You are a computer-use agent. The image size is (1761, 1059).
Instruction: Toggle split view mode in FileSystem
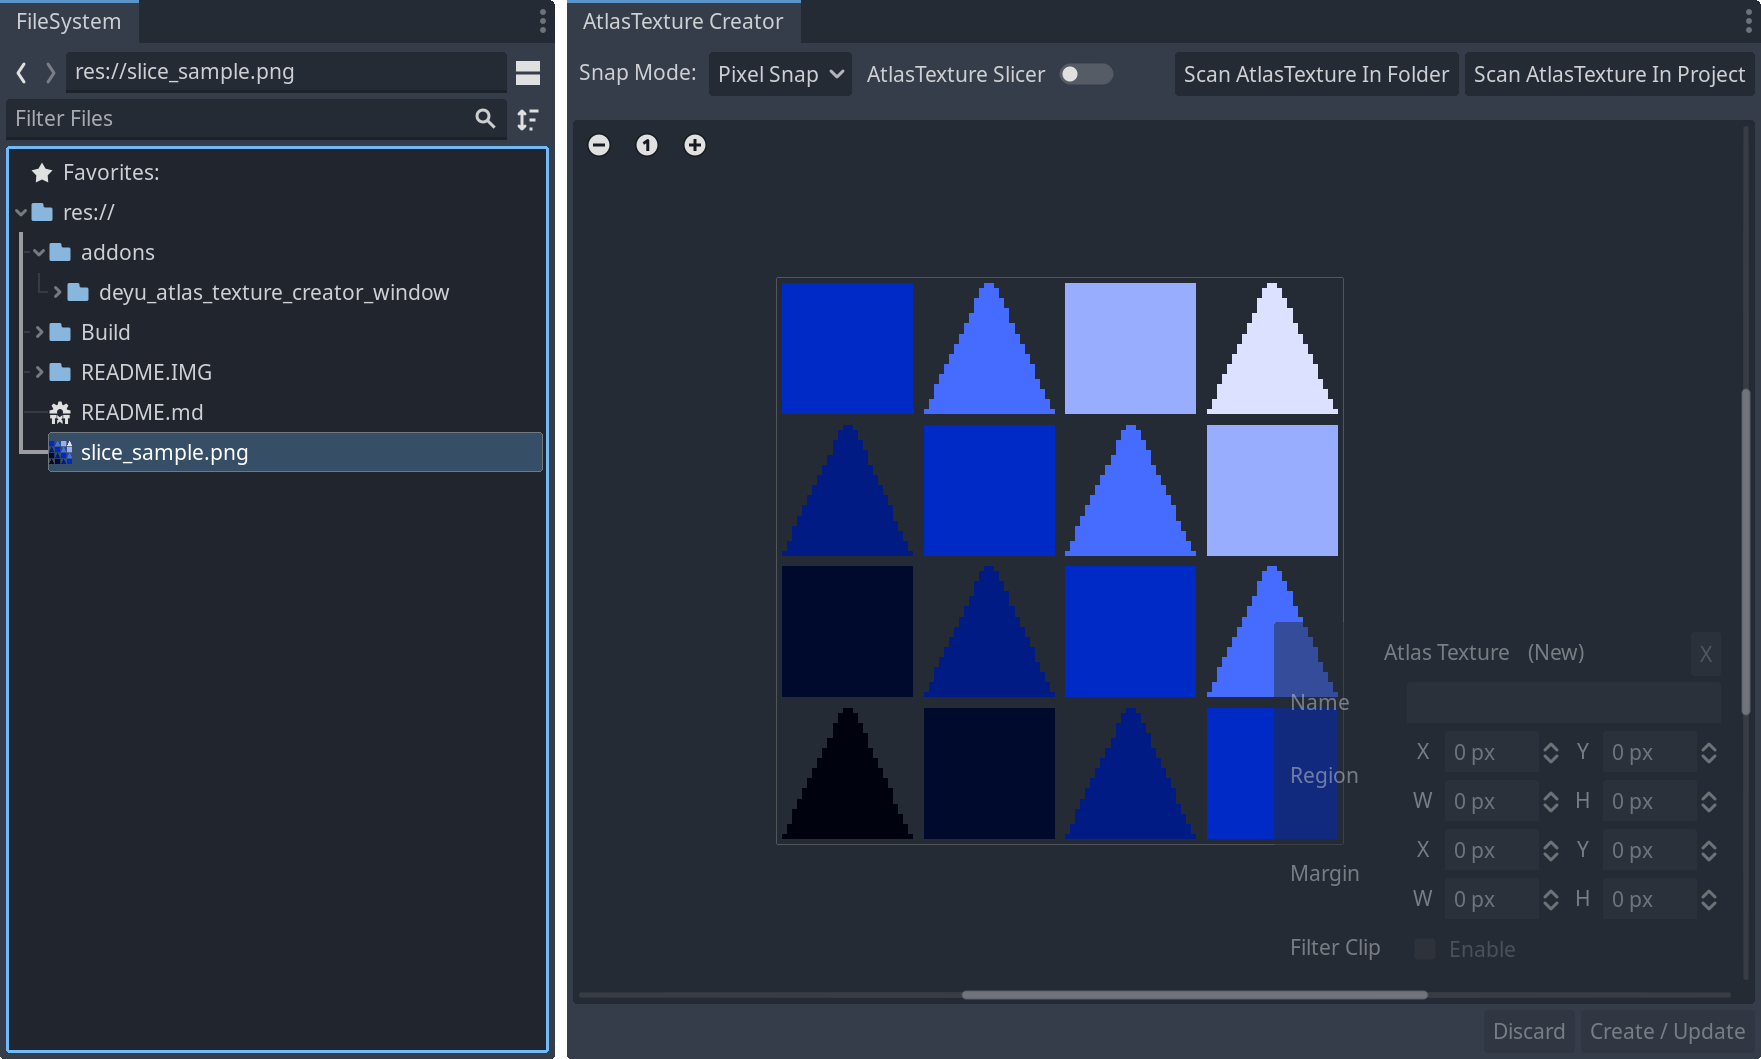pos(528,72)
